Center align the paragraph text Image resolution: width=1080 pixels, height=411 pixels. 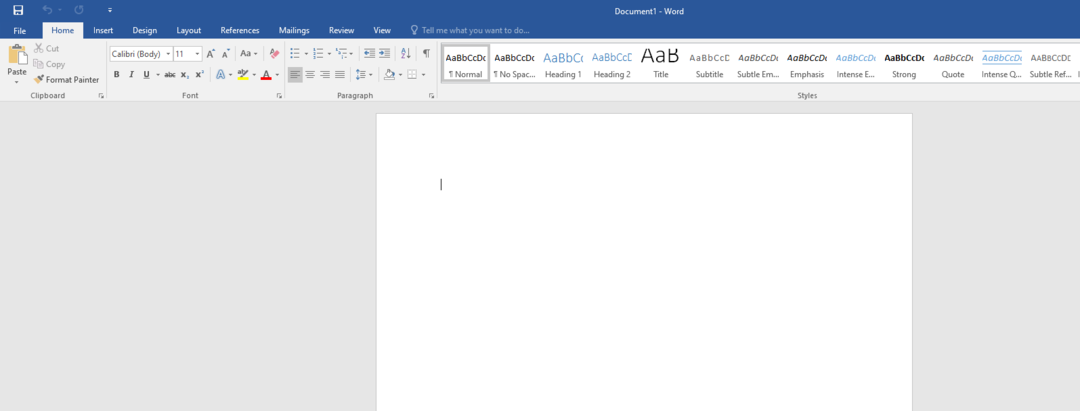310,75
